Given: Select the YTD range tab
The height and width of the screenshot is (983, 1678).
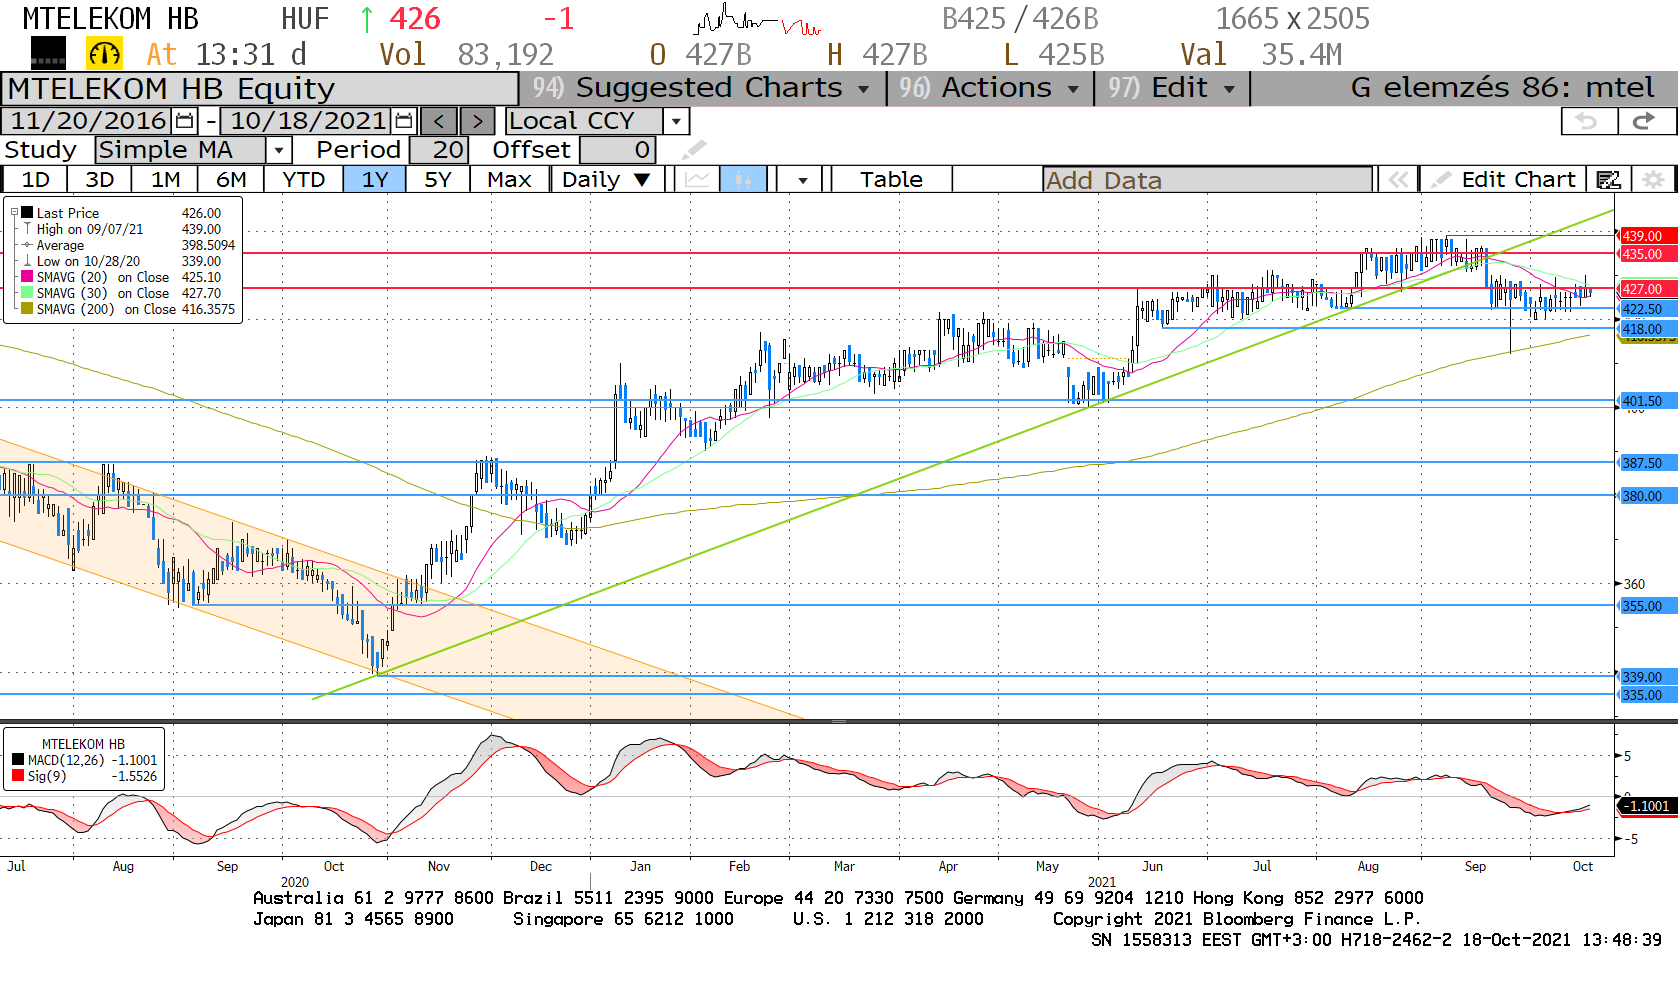Looking at the screenshot, I should (x=303, y=180).
